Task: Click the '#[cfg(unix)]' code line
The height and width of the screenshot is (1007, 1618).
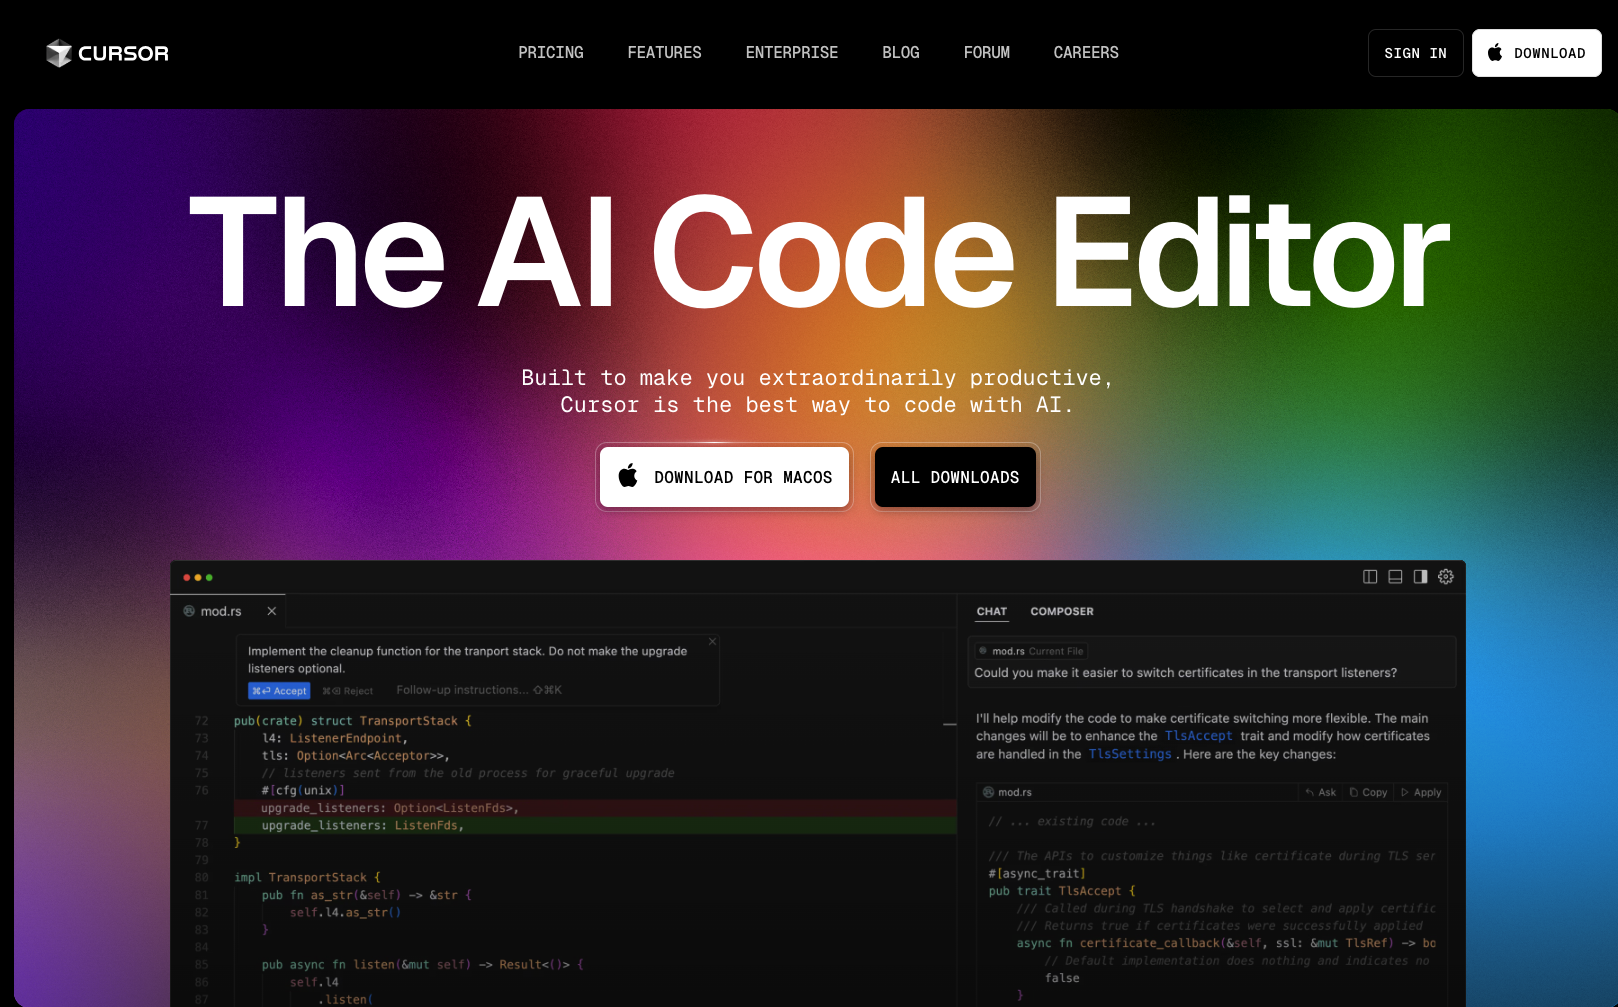Action: (303, 791)
